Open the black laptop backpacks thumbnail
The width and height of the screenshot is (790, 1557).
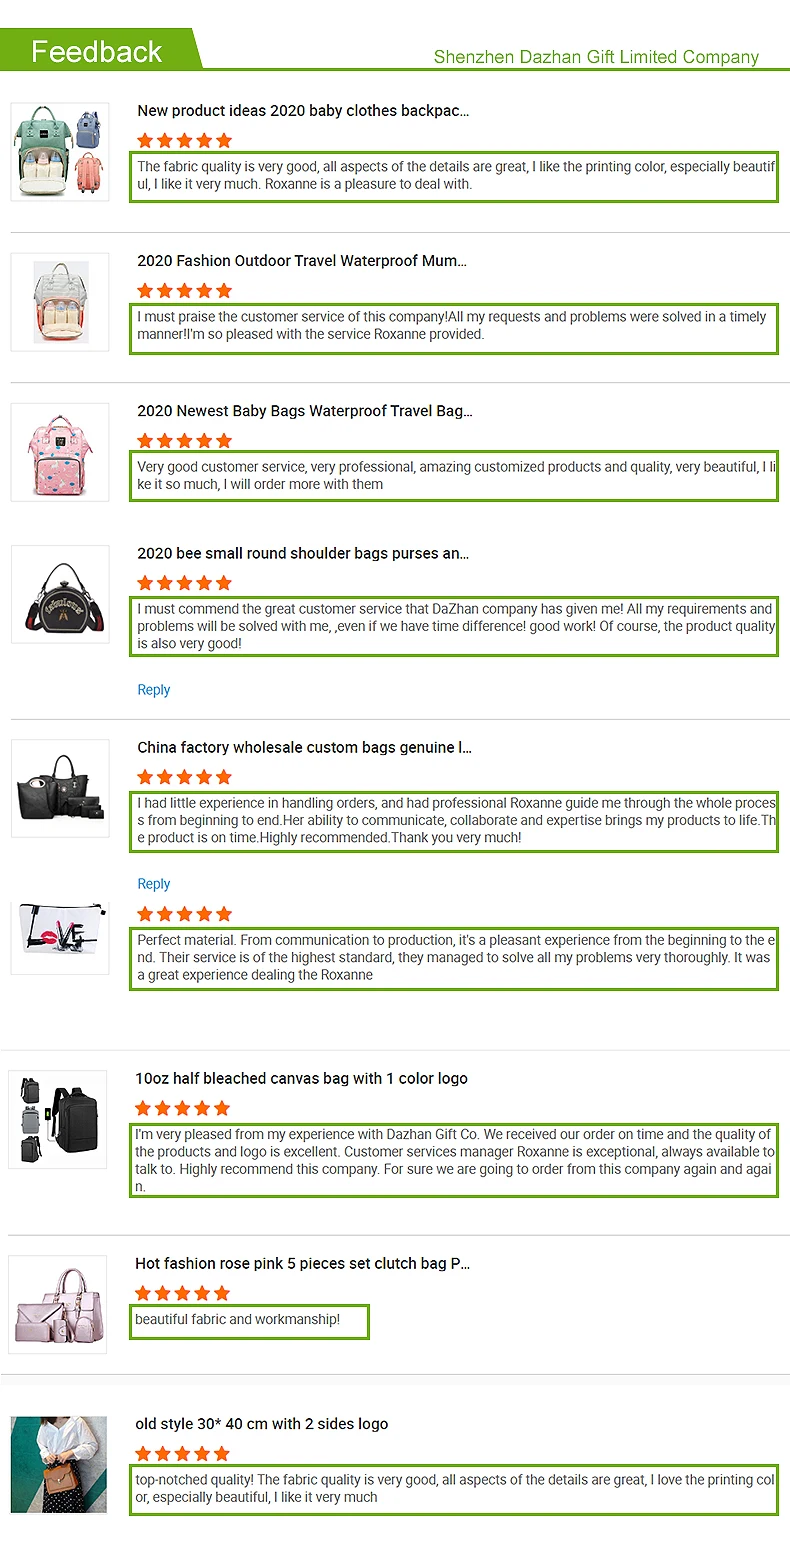(x=58, y=1118)
